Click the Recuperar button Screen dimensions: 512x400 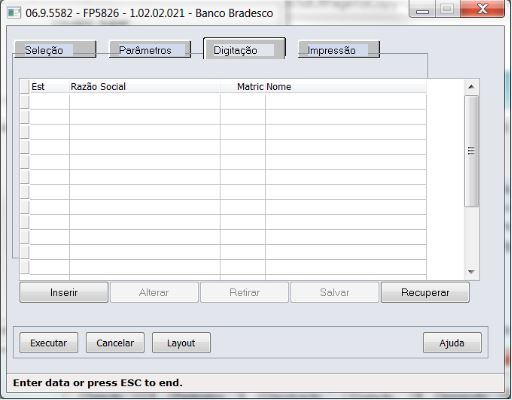point(425,292)
